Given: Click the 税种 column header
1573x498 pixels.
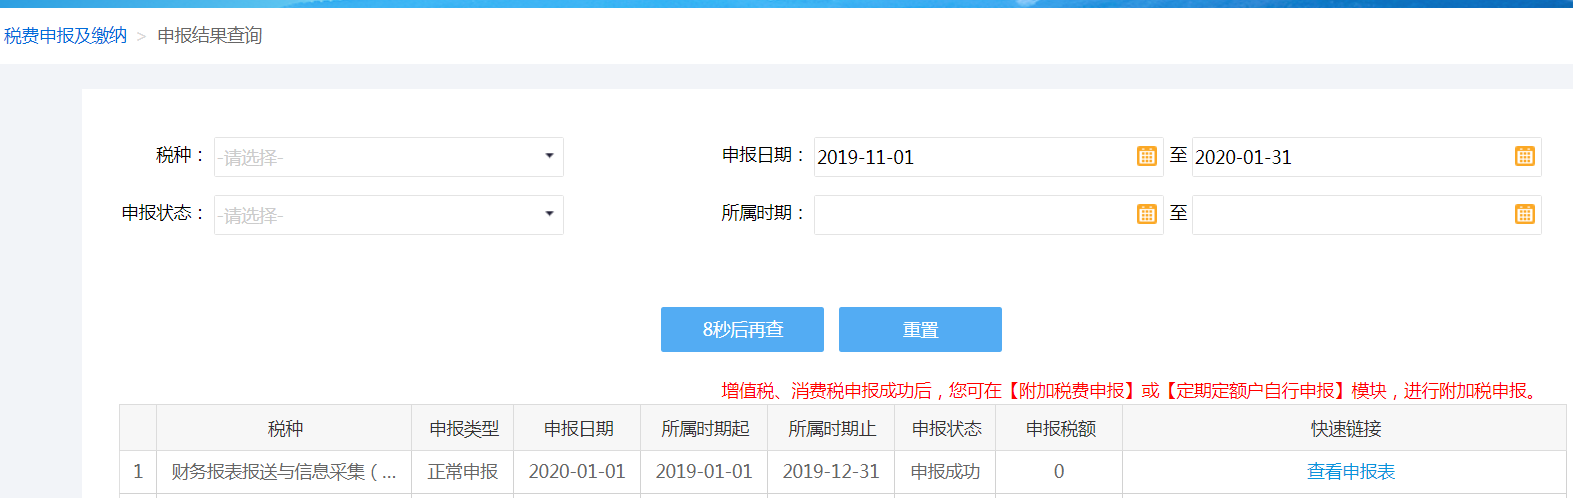Looking at the screenshot, I should point(285,429).
